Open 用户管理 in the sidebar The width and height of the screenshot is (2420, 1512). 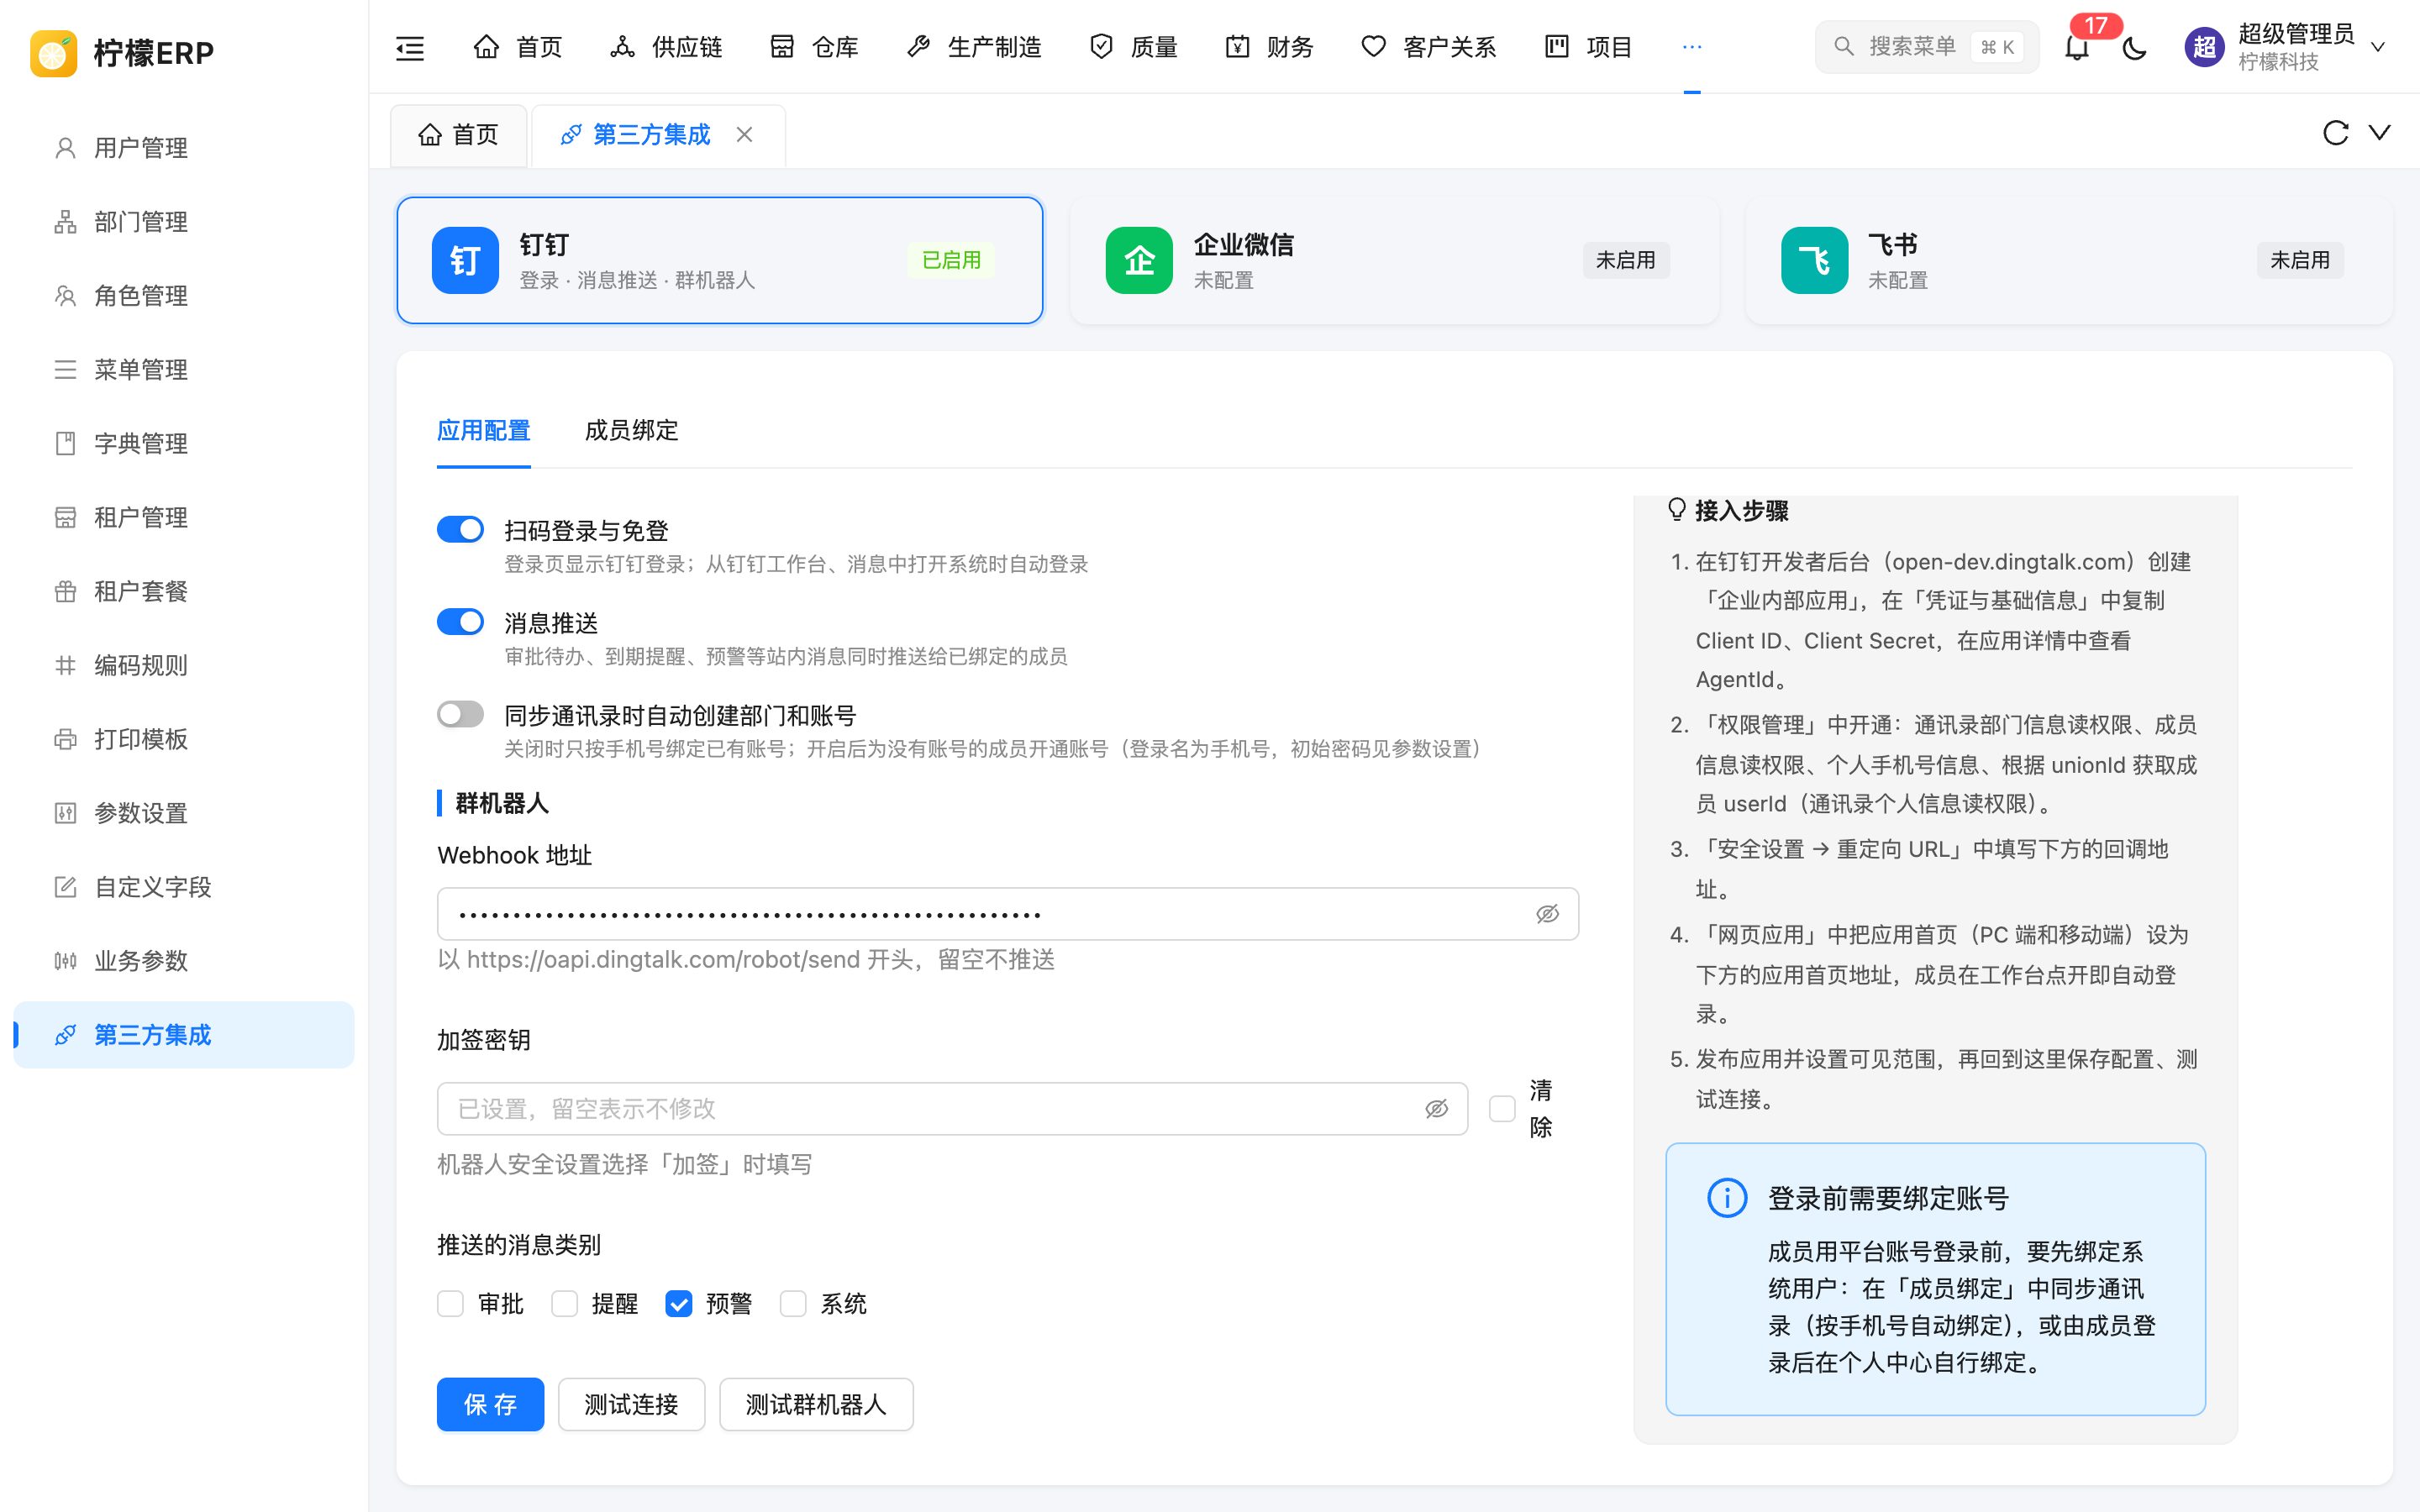(x=184, y=148)
